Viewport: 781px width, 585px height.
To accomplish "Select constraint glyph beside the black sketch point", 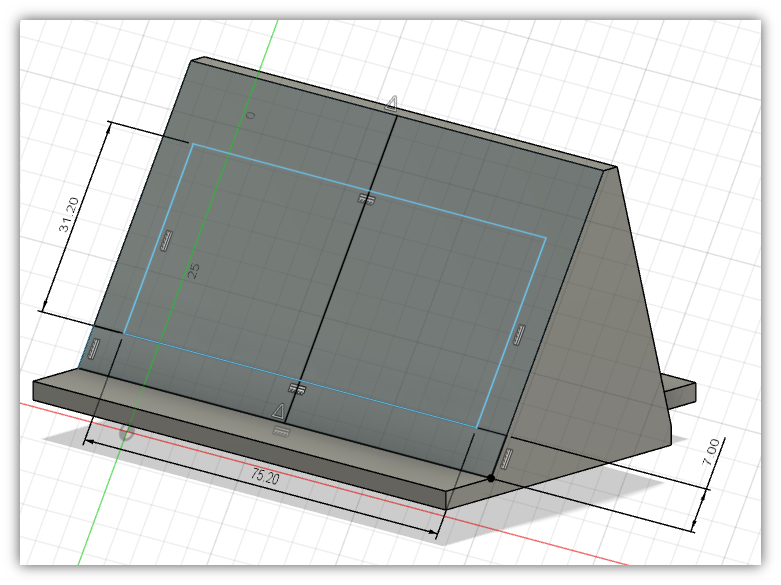I will [x=506, y=459].
